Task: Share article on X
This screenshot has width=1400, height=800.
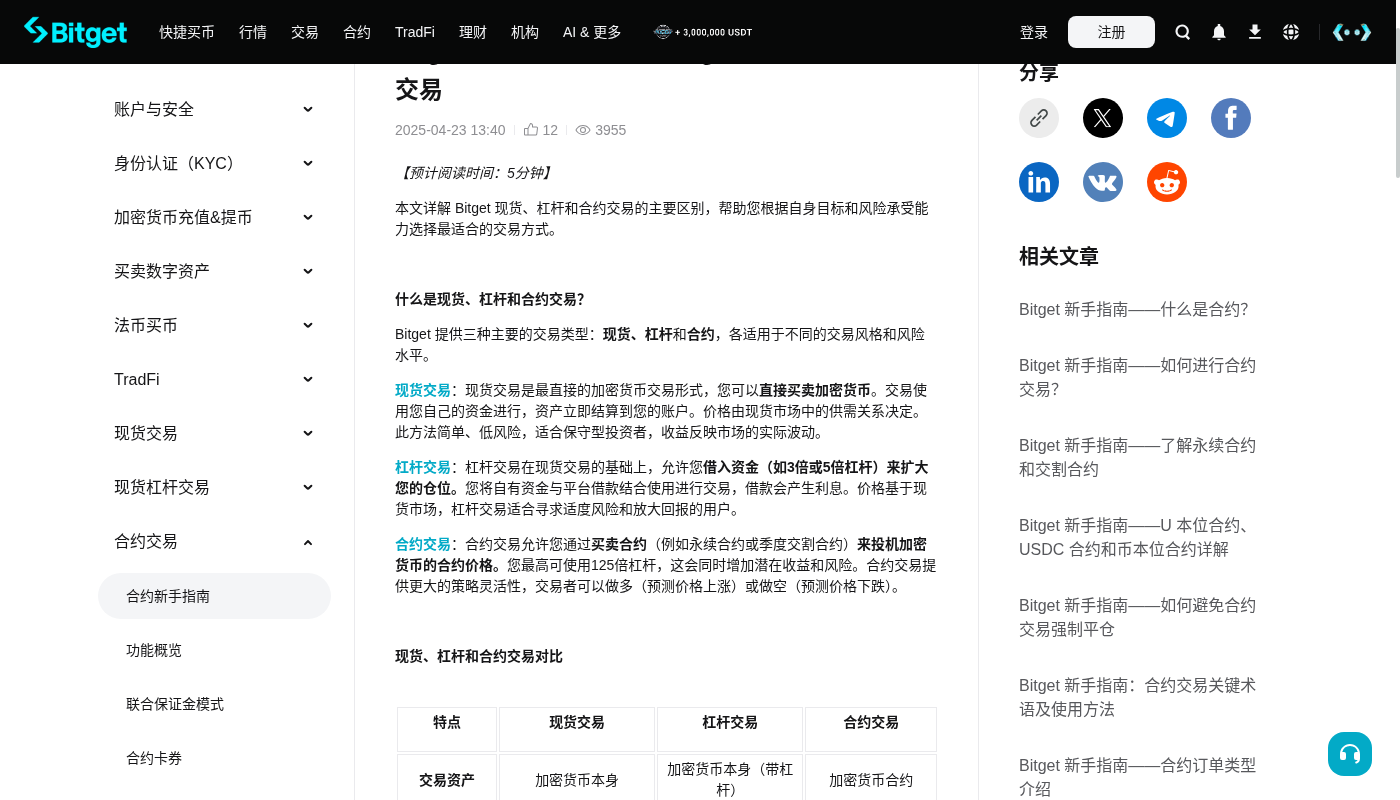Action: coord(1103,118)
